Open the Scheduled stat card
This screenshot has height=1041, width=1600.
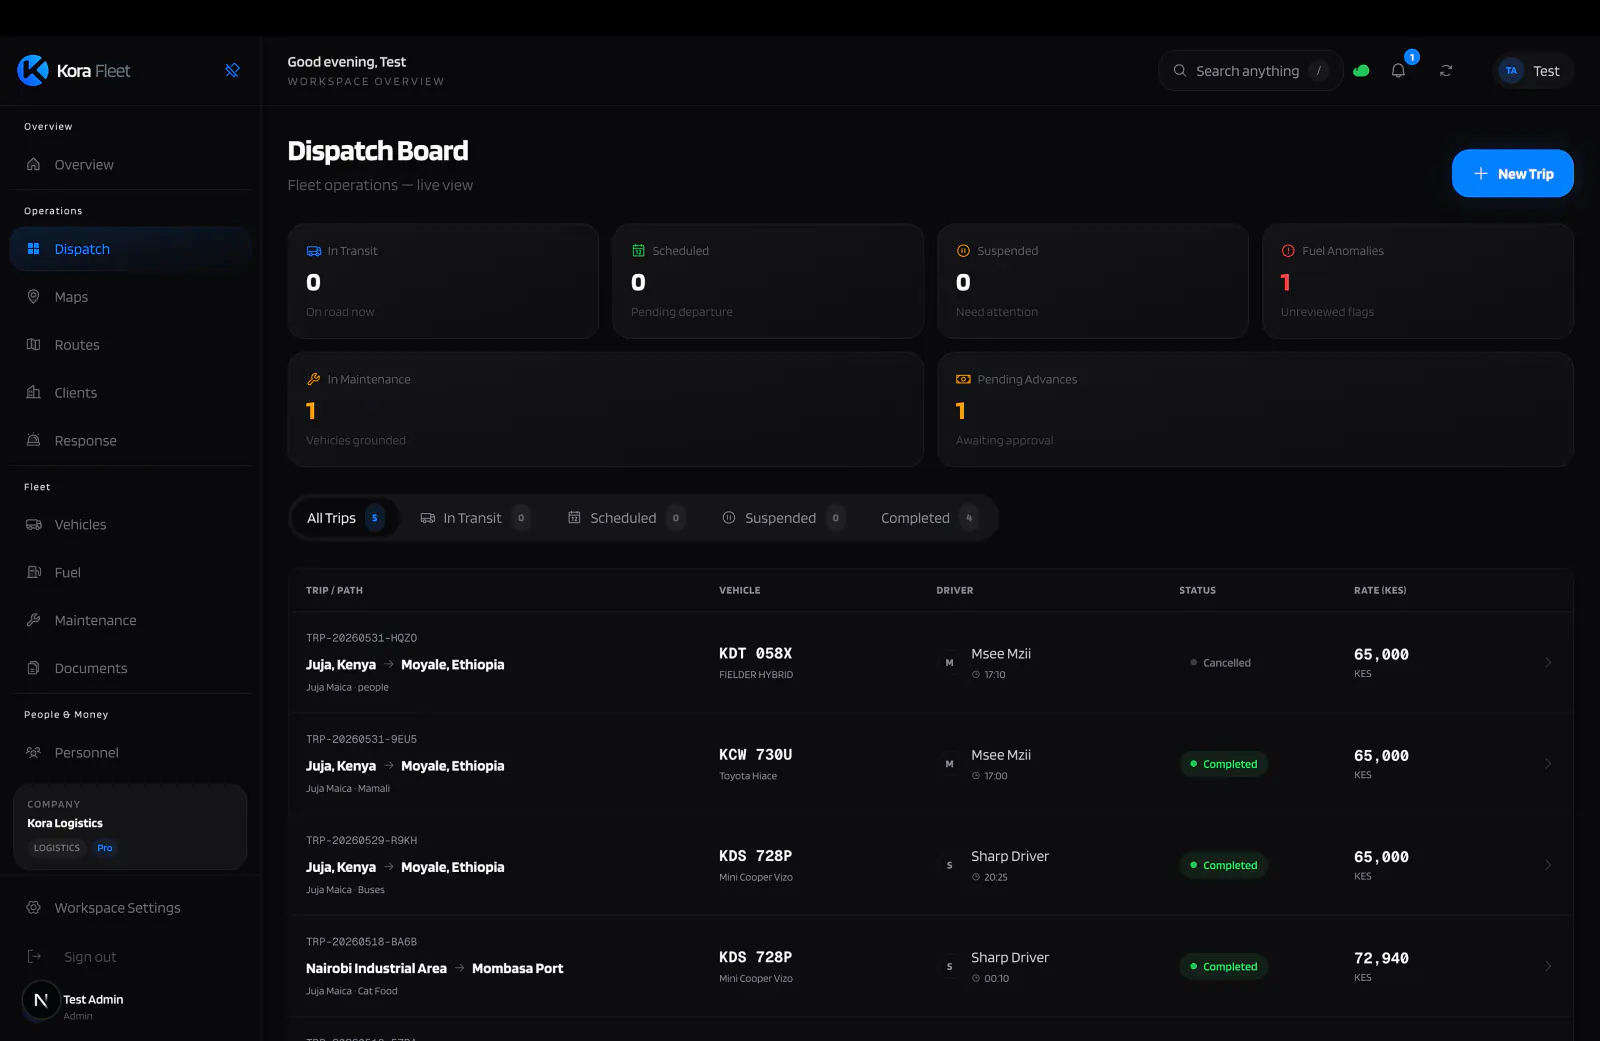[x=768, y=282]
